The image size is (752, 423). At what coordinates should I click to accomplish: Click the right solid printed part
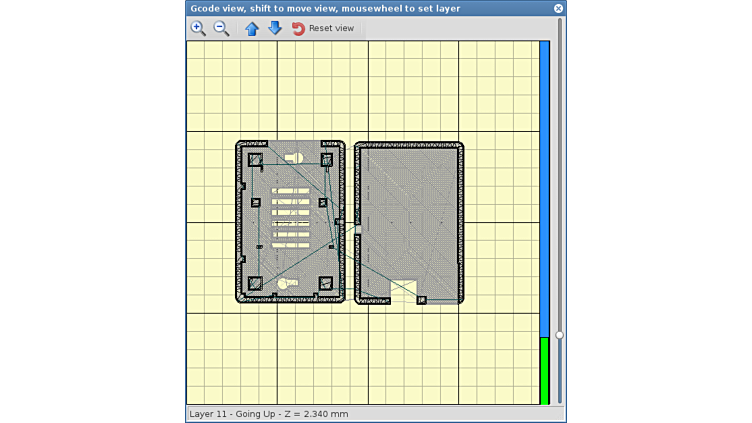coord(409,210)
